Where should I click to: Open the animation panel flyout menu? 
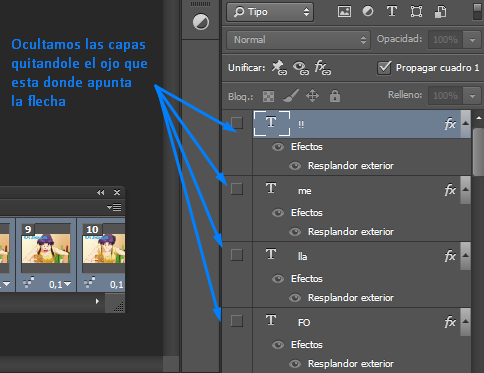(114, 207)
